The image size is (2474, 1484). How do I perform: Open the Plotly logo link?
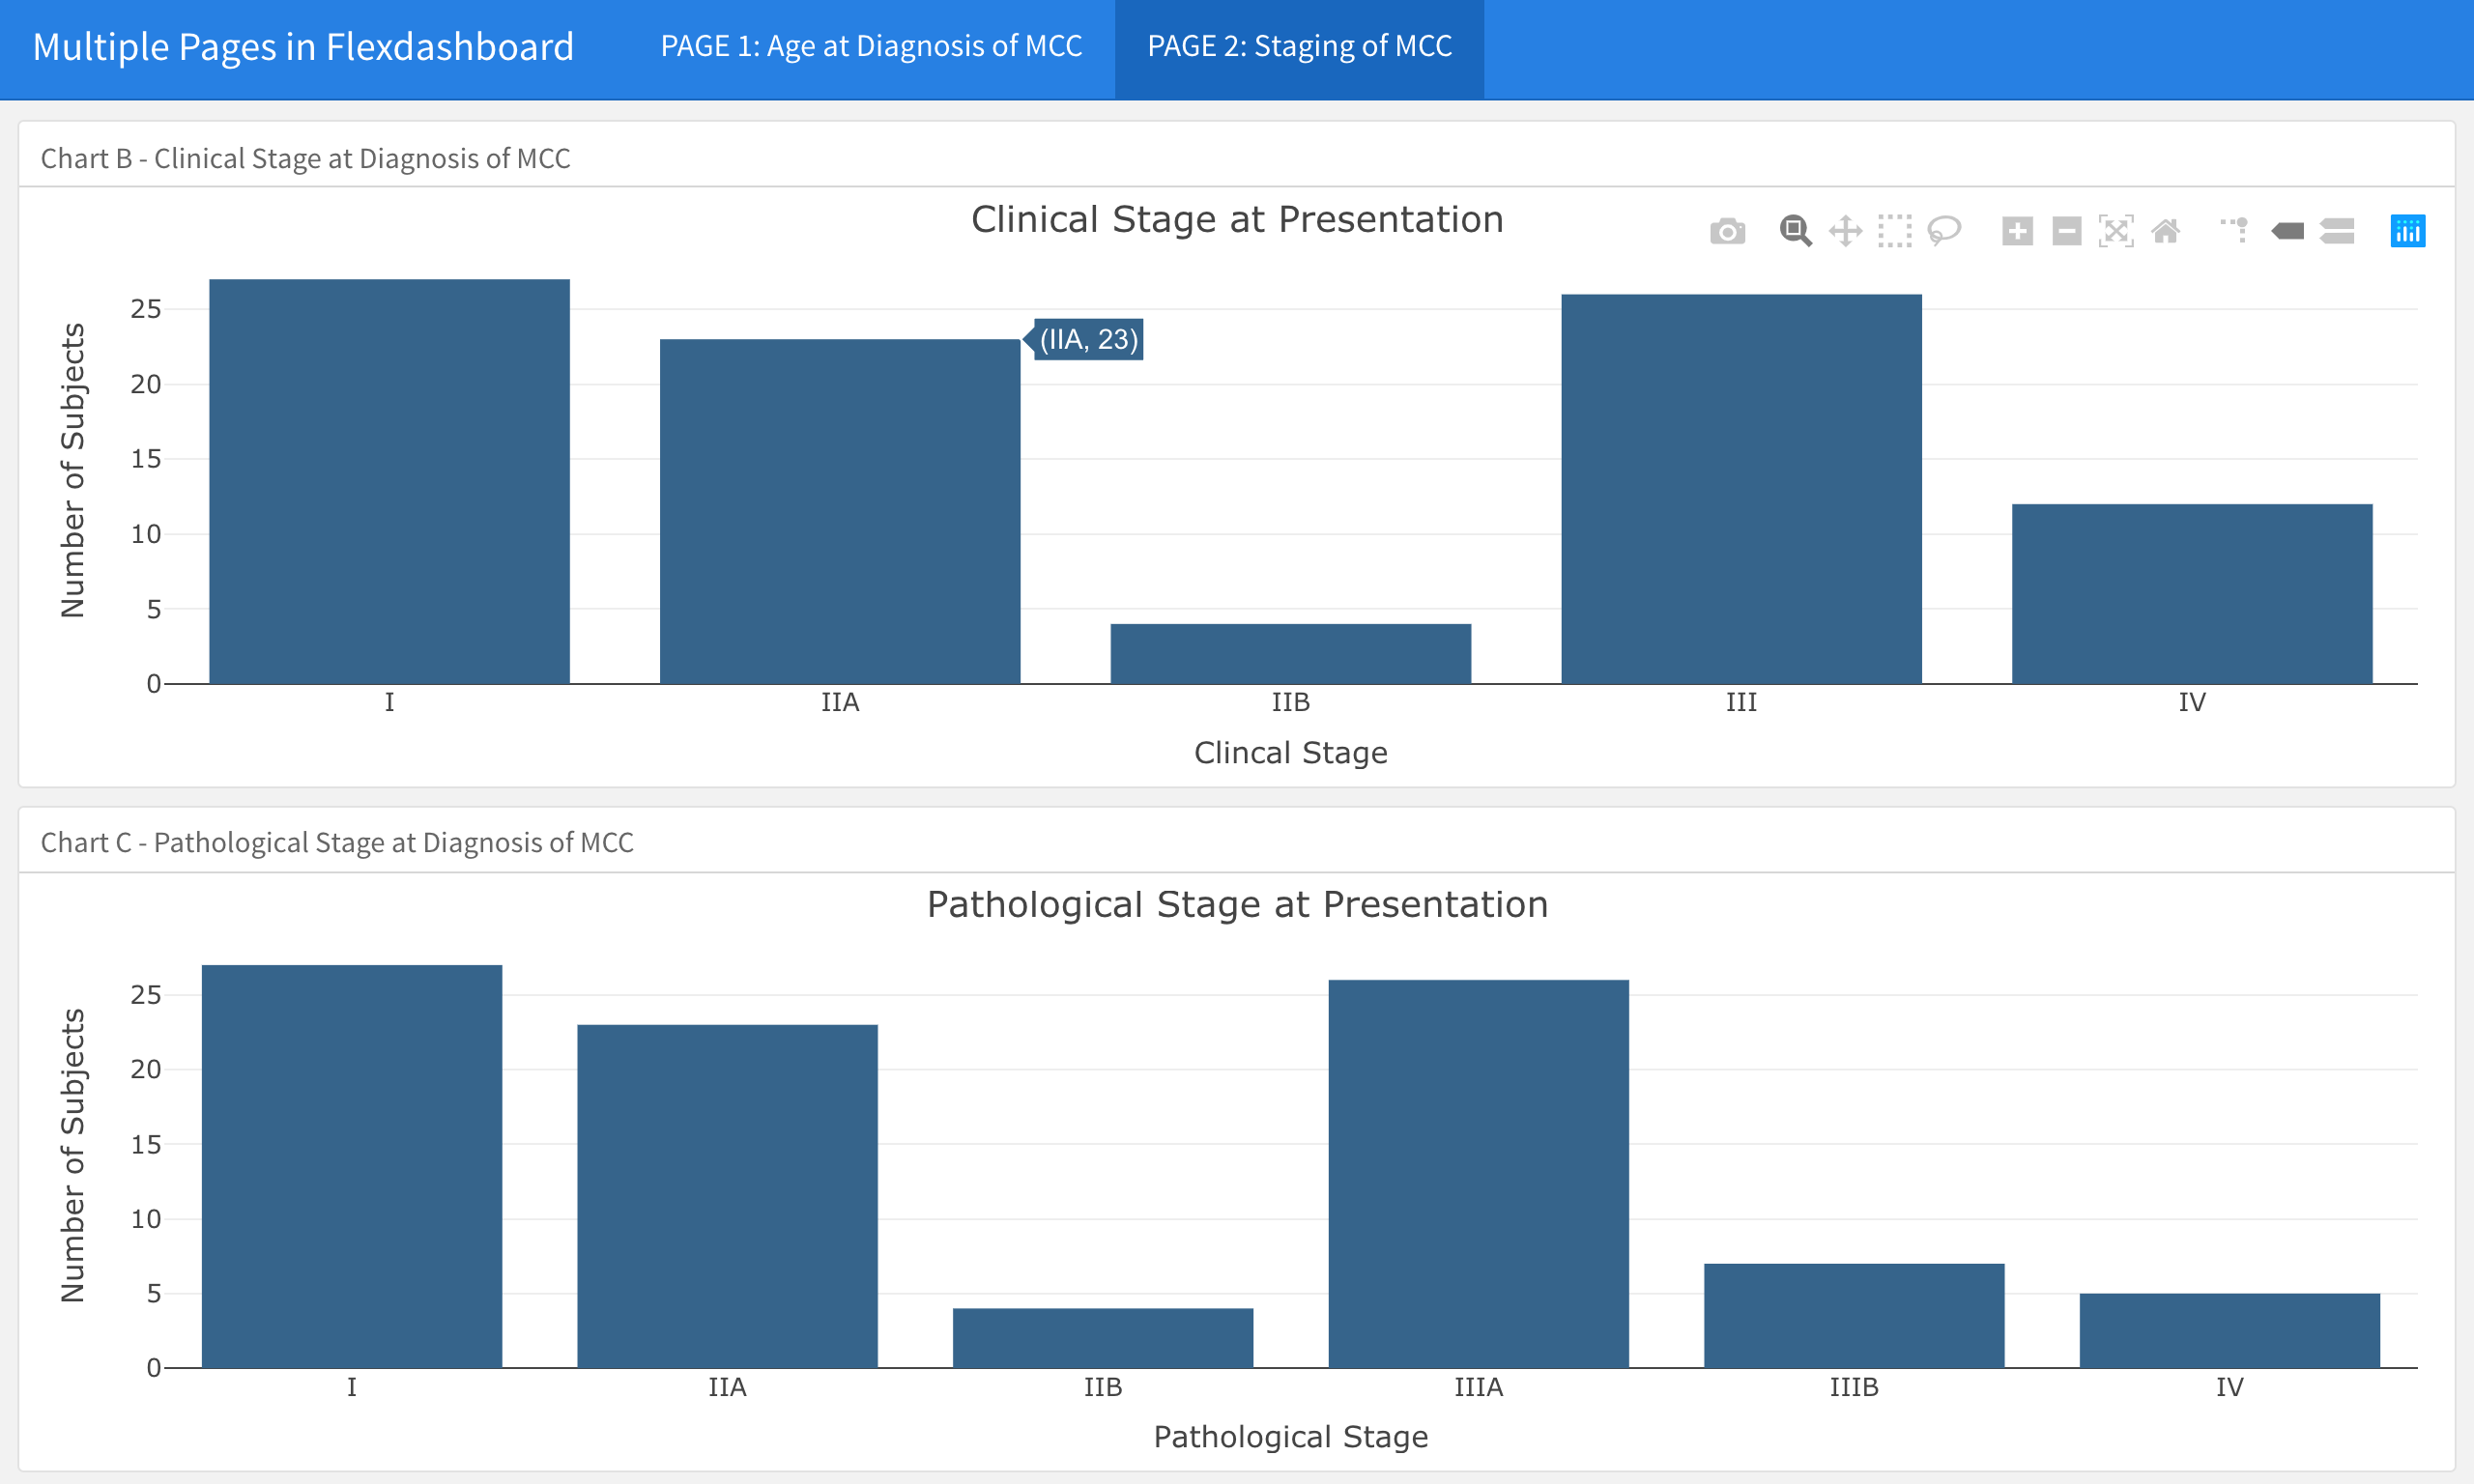2407,231
